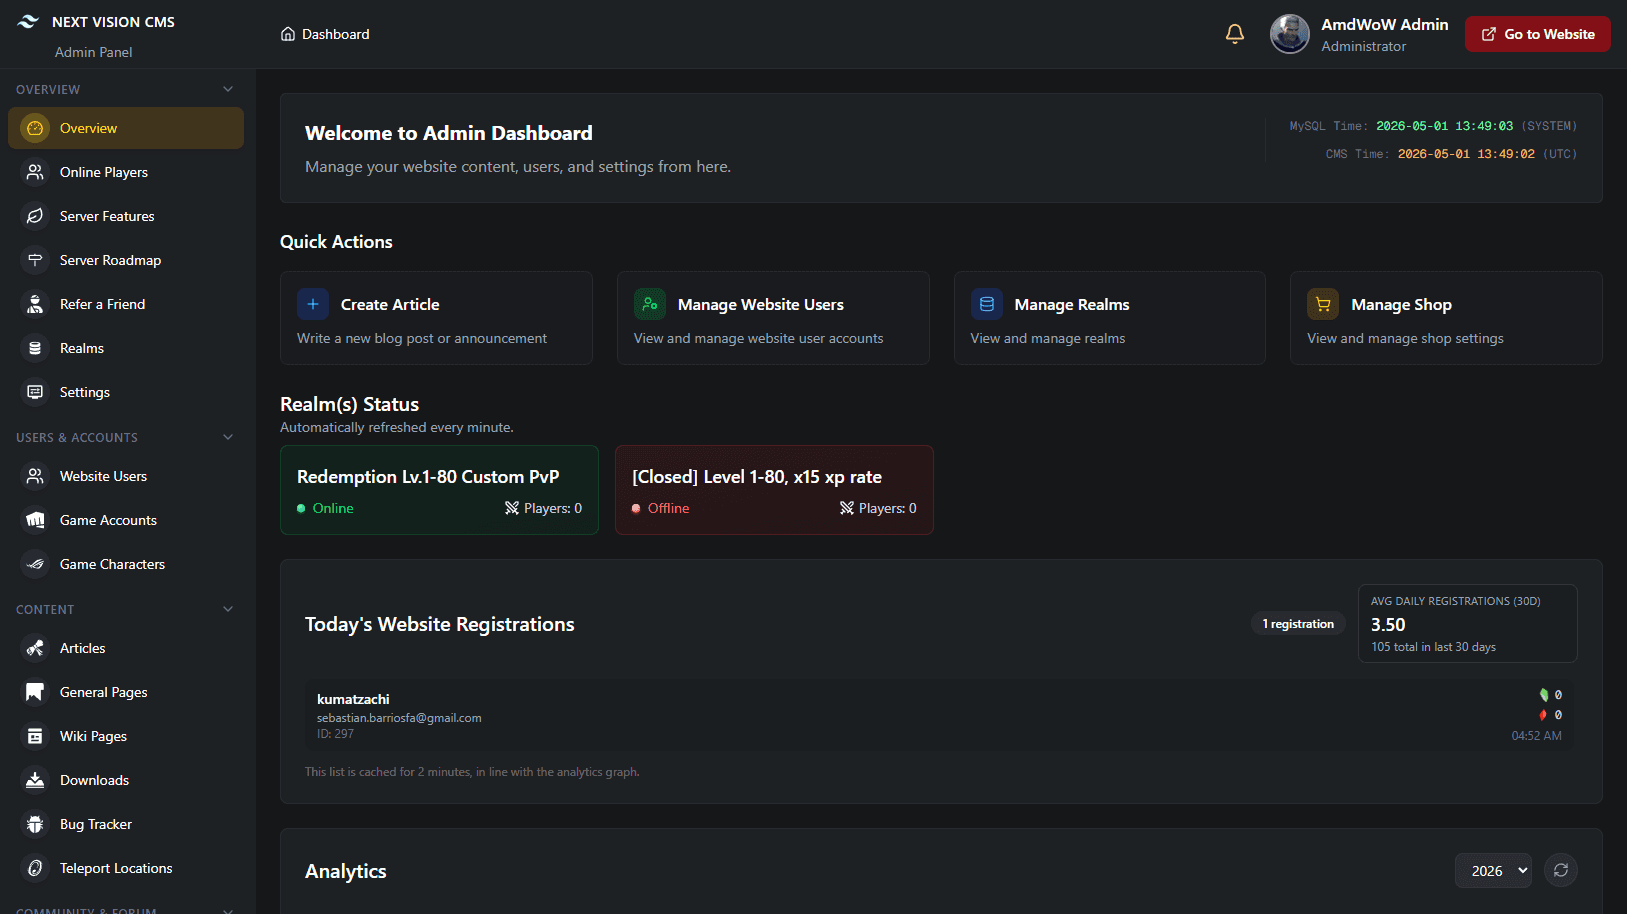Open the 2026 year dropdown
The width and height of the screenshot is (1627, 914).
pos(1493,870)
